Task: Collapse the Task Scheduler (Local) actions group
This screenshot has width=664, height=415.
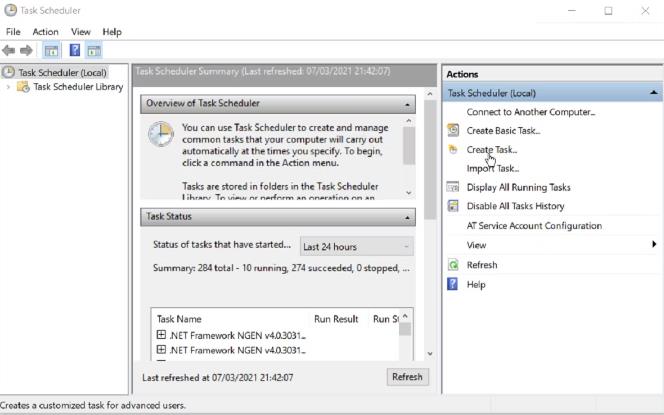Action: tap(654, 93)
